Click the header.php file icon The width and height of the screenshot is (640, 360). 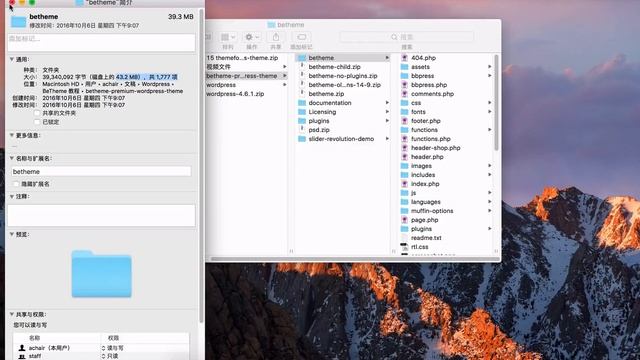click(404, 157)
